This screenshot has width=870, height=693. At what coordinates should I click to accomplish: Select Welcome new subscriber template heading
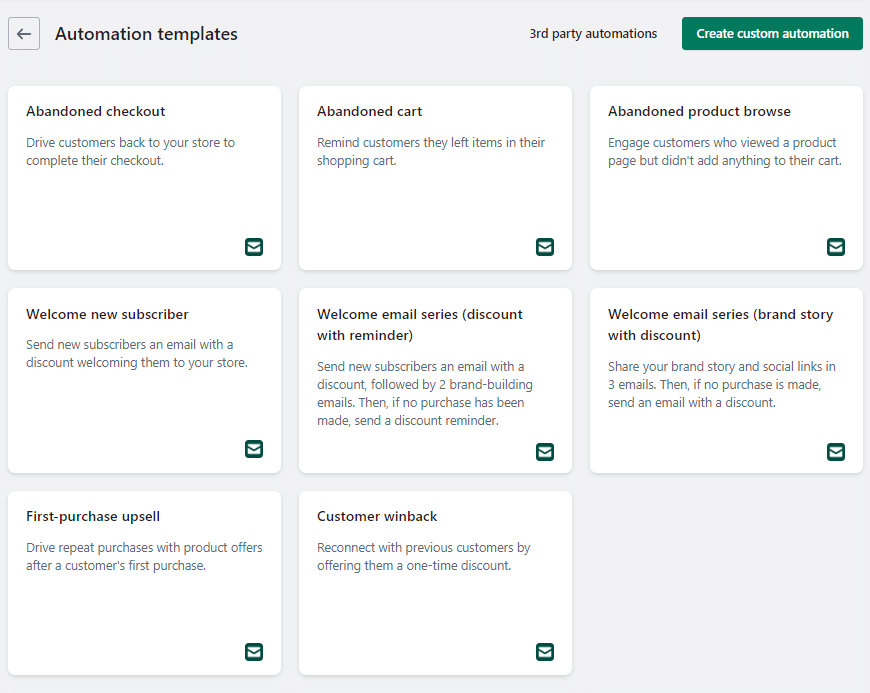click(107, 315)
